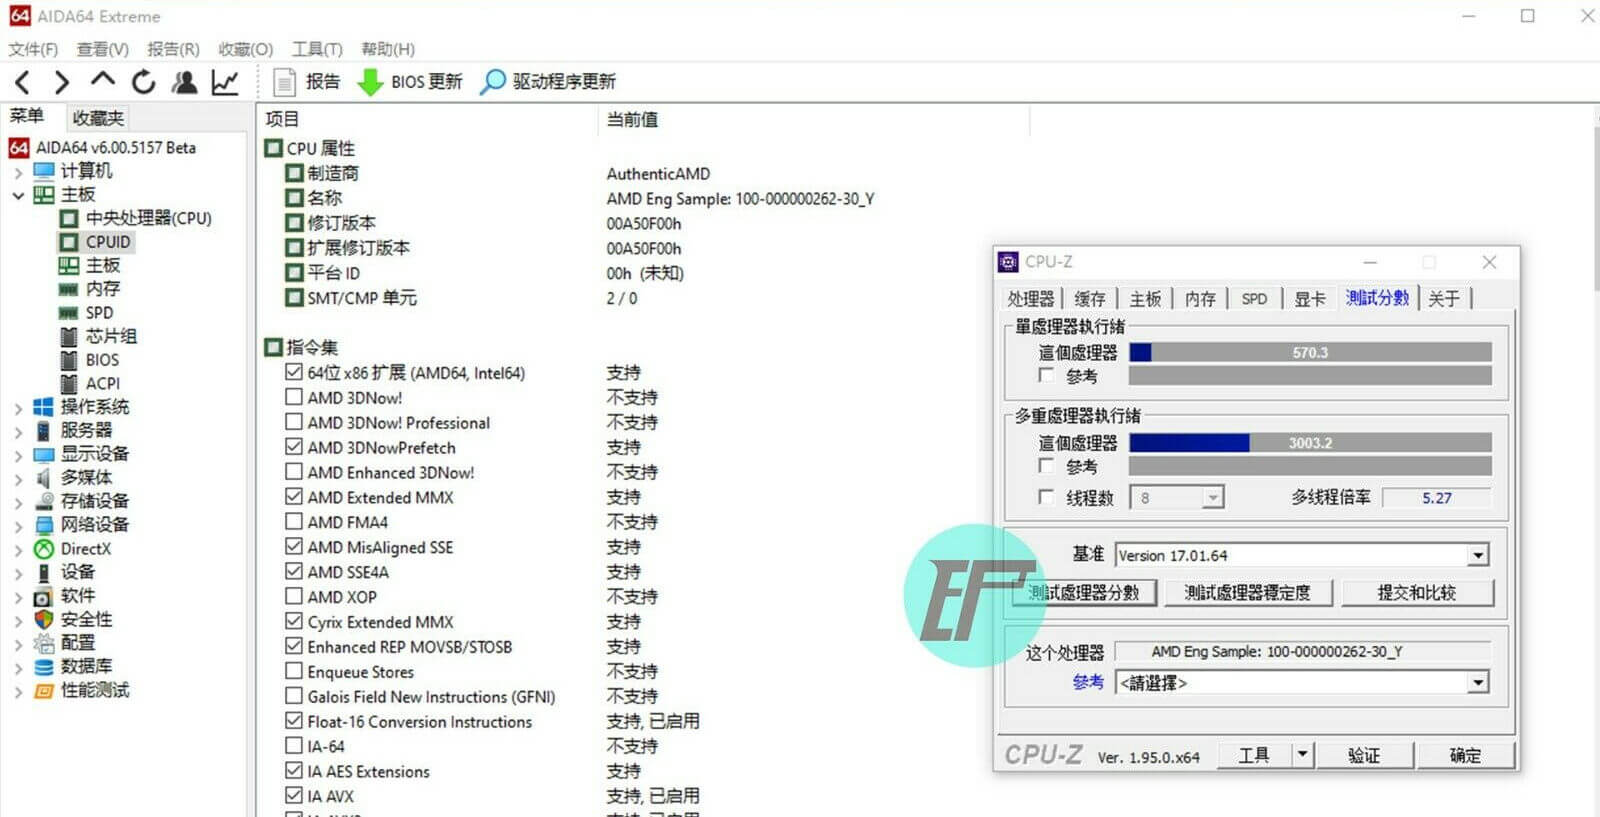This screenshot has width=1600, height=817.
Task: Click the graph chart toolbar icon
Action: pos(225,82)
